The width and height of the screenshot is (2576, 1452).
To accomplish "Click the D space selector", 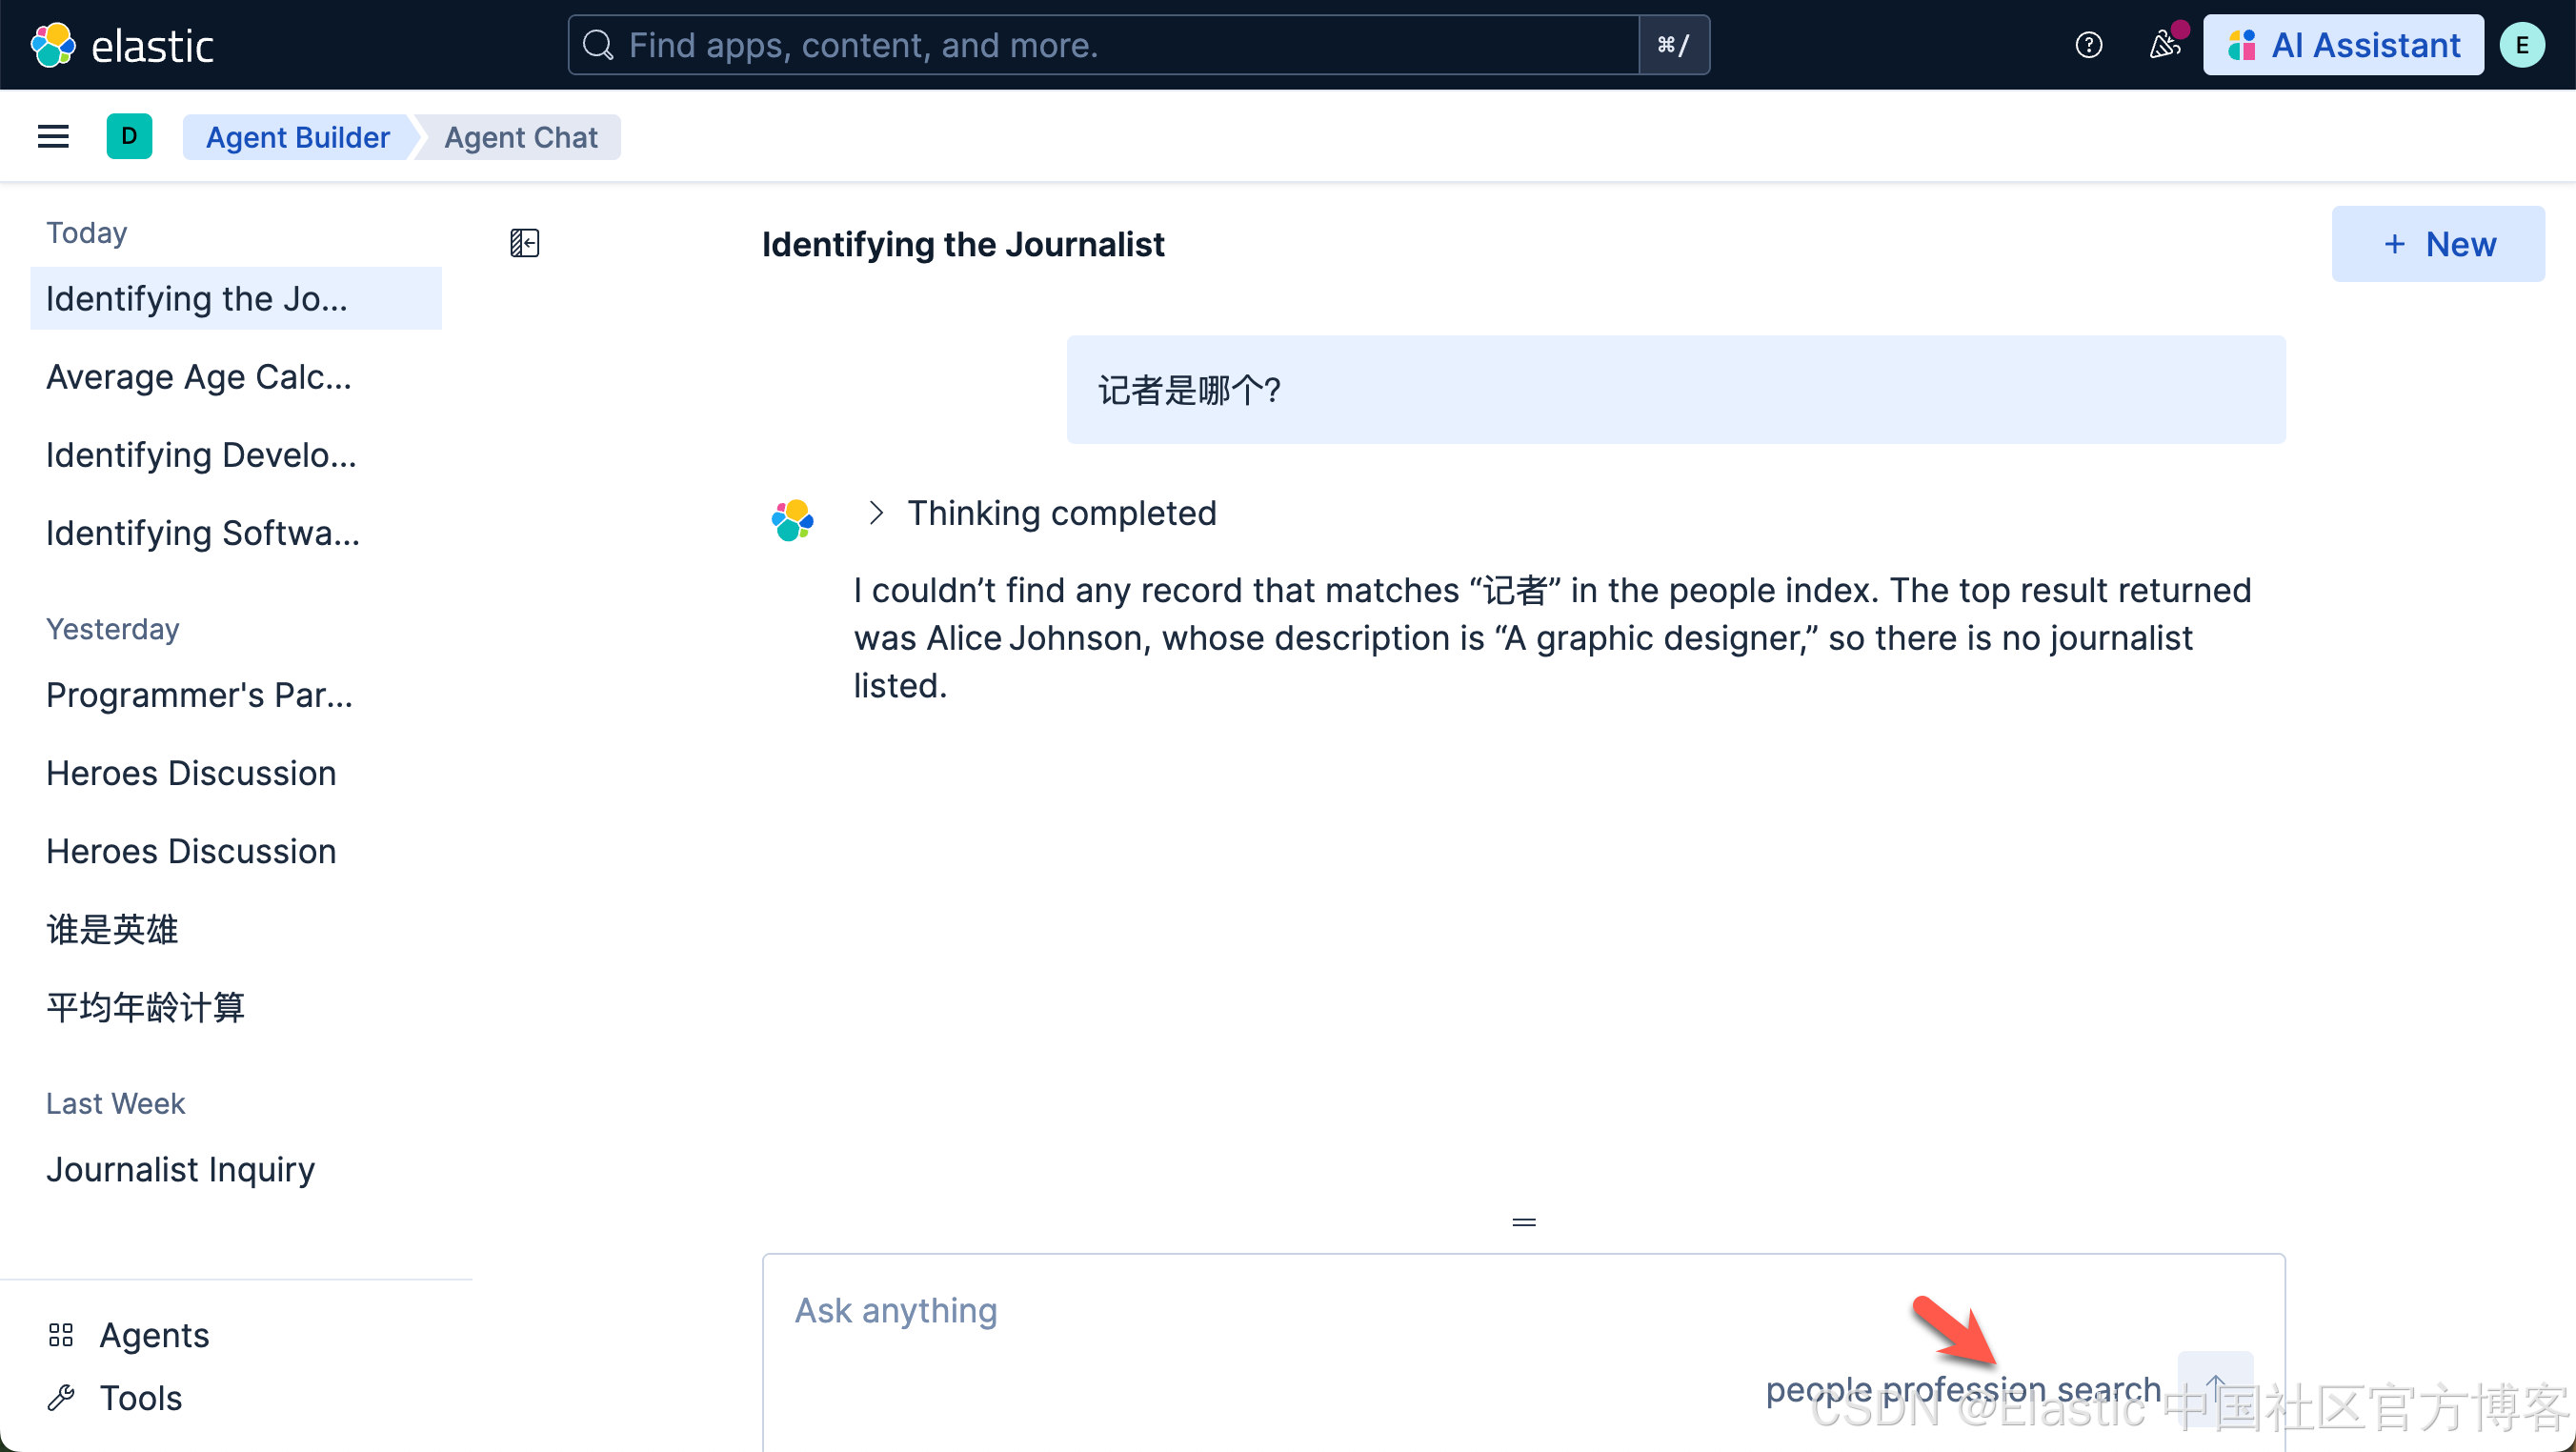I will tap(129, 137).
